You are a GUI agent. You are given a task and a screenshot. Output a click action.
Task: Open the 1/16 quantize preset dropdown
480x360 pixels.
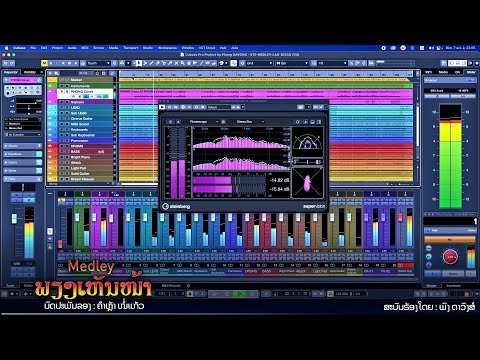(x=332, y=63)
